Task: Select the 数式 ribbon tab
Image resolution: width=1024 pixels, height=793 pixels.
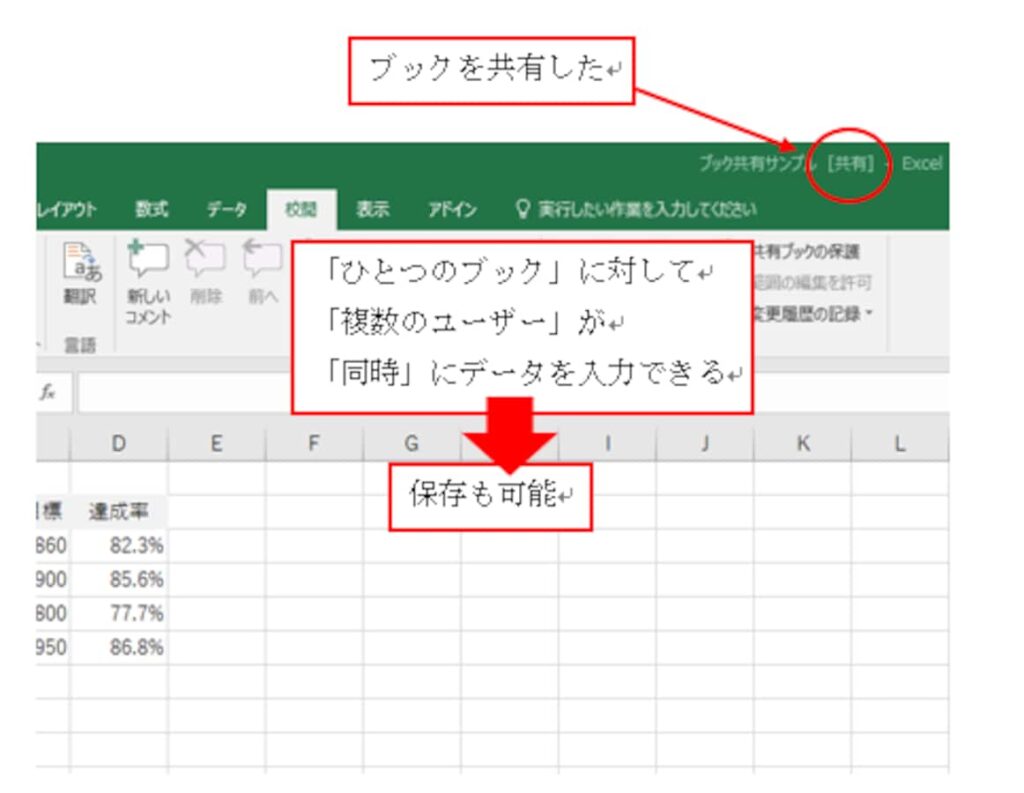Action: pyautogui.click(x=152, y=210)
